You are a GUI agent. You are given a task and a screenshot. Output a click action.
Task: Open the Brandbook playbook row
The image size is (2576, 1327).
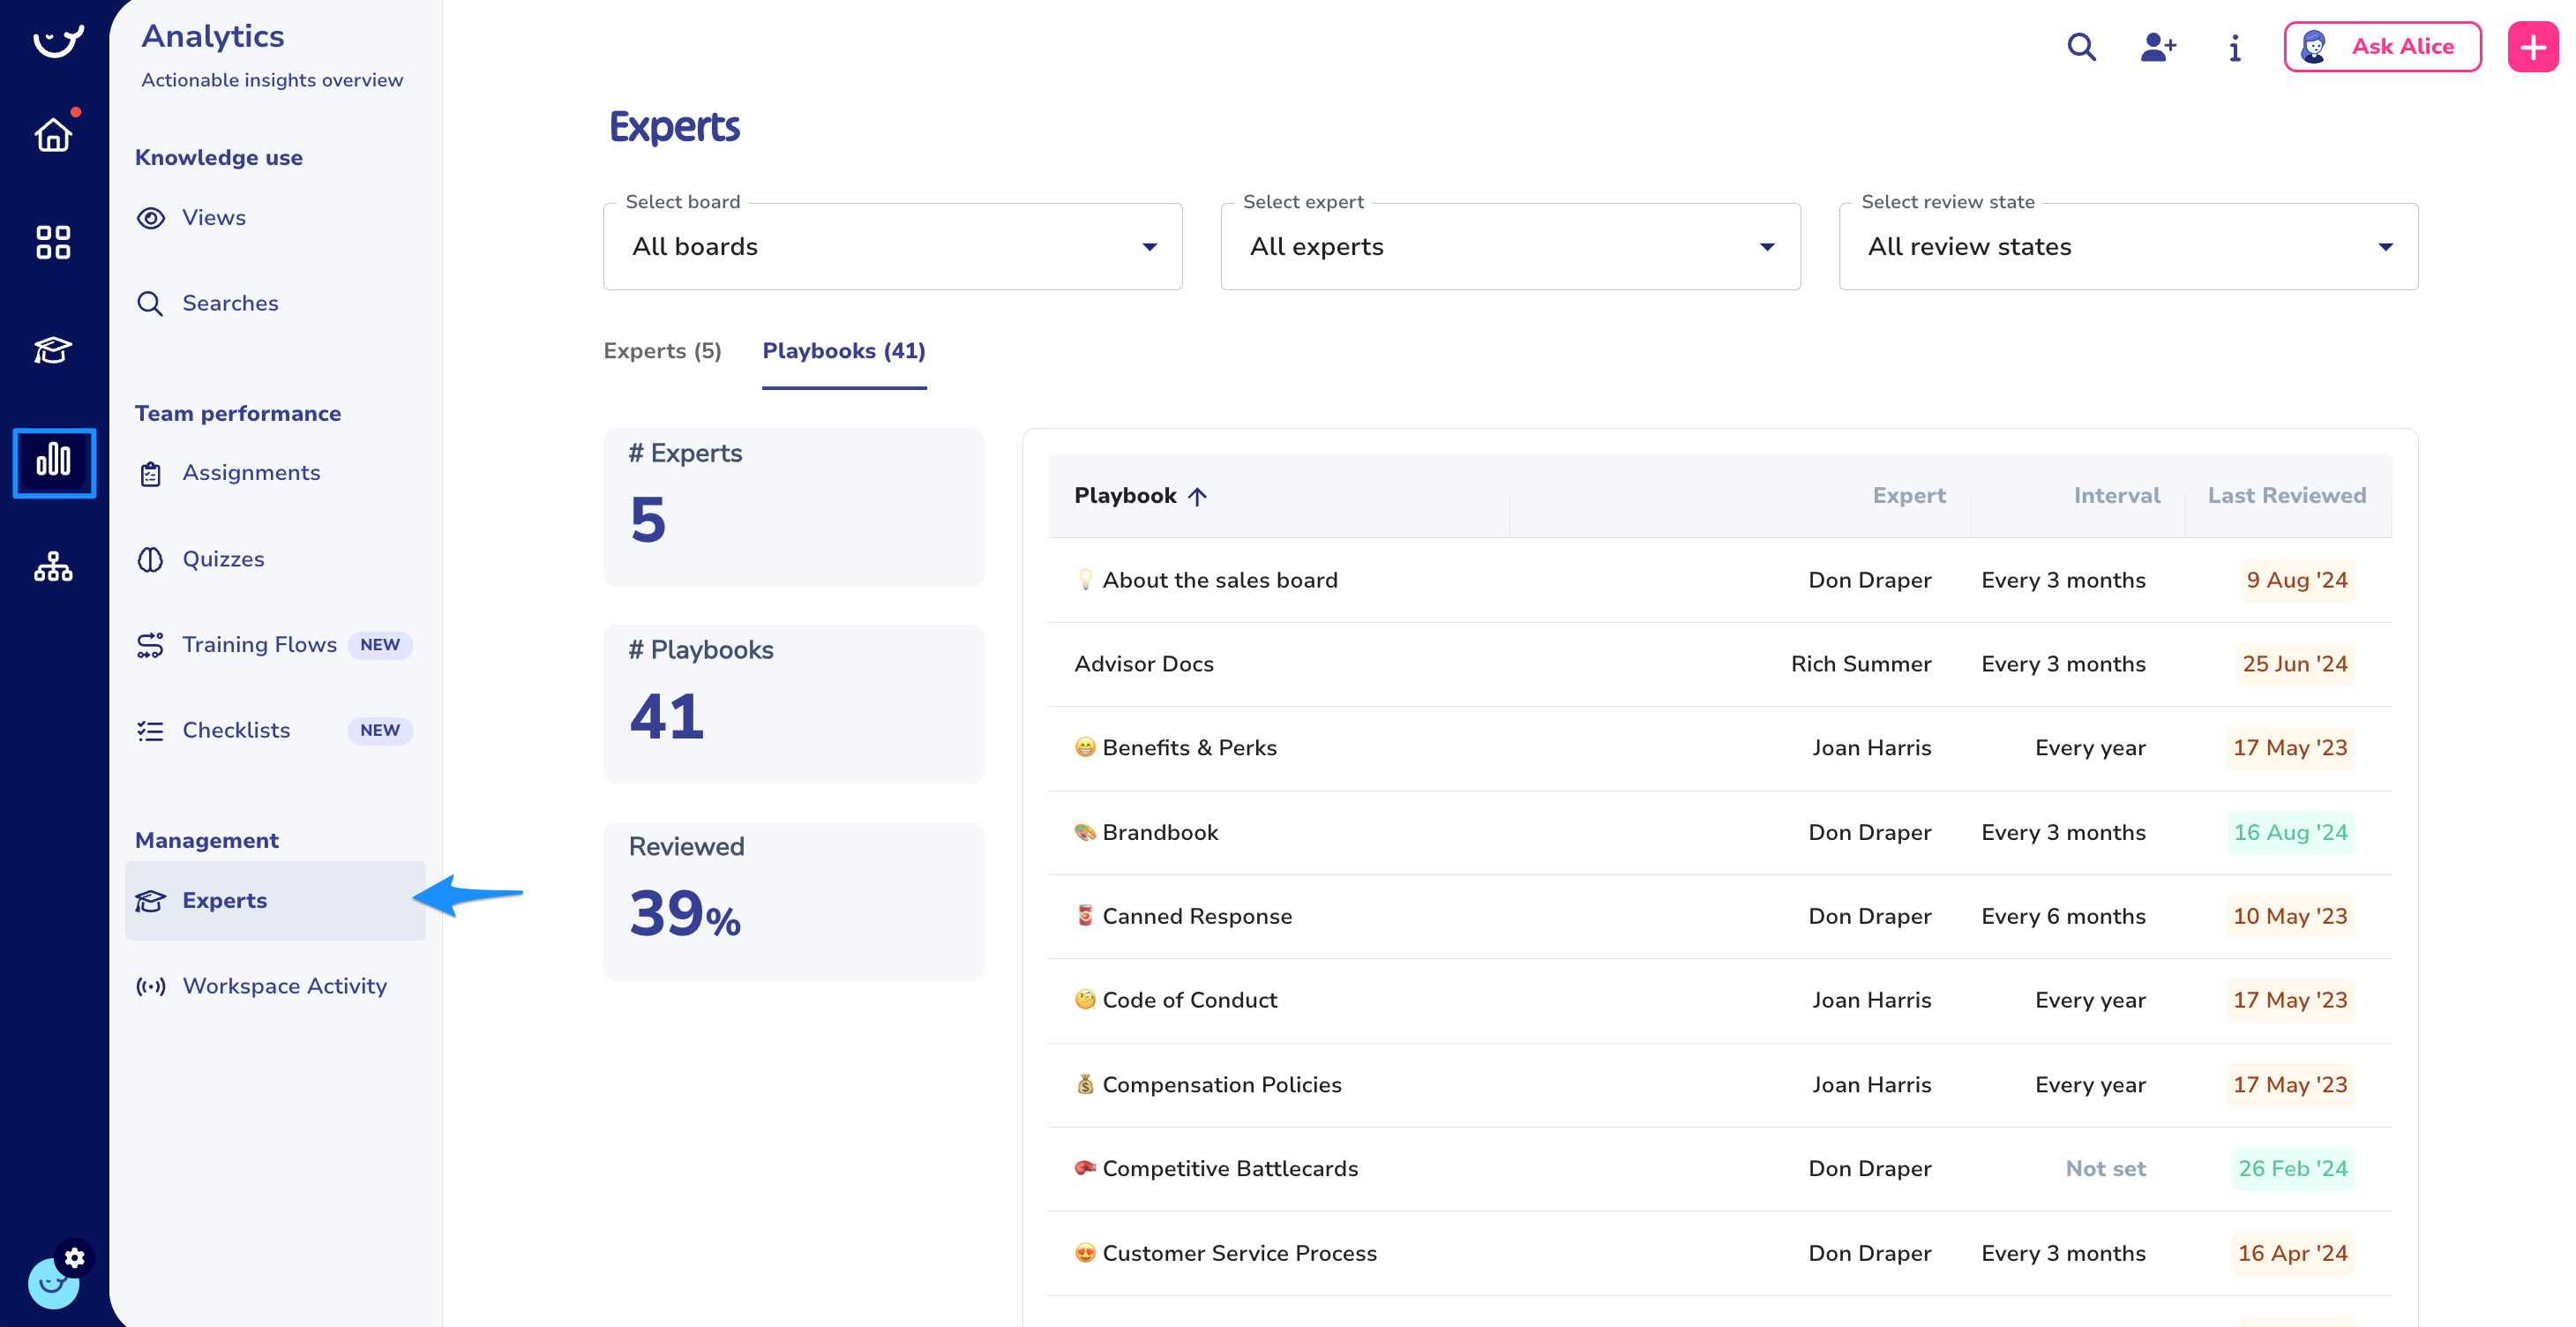point(1160,833)
